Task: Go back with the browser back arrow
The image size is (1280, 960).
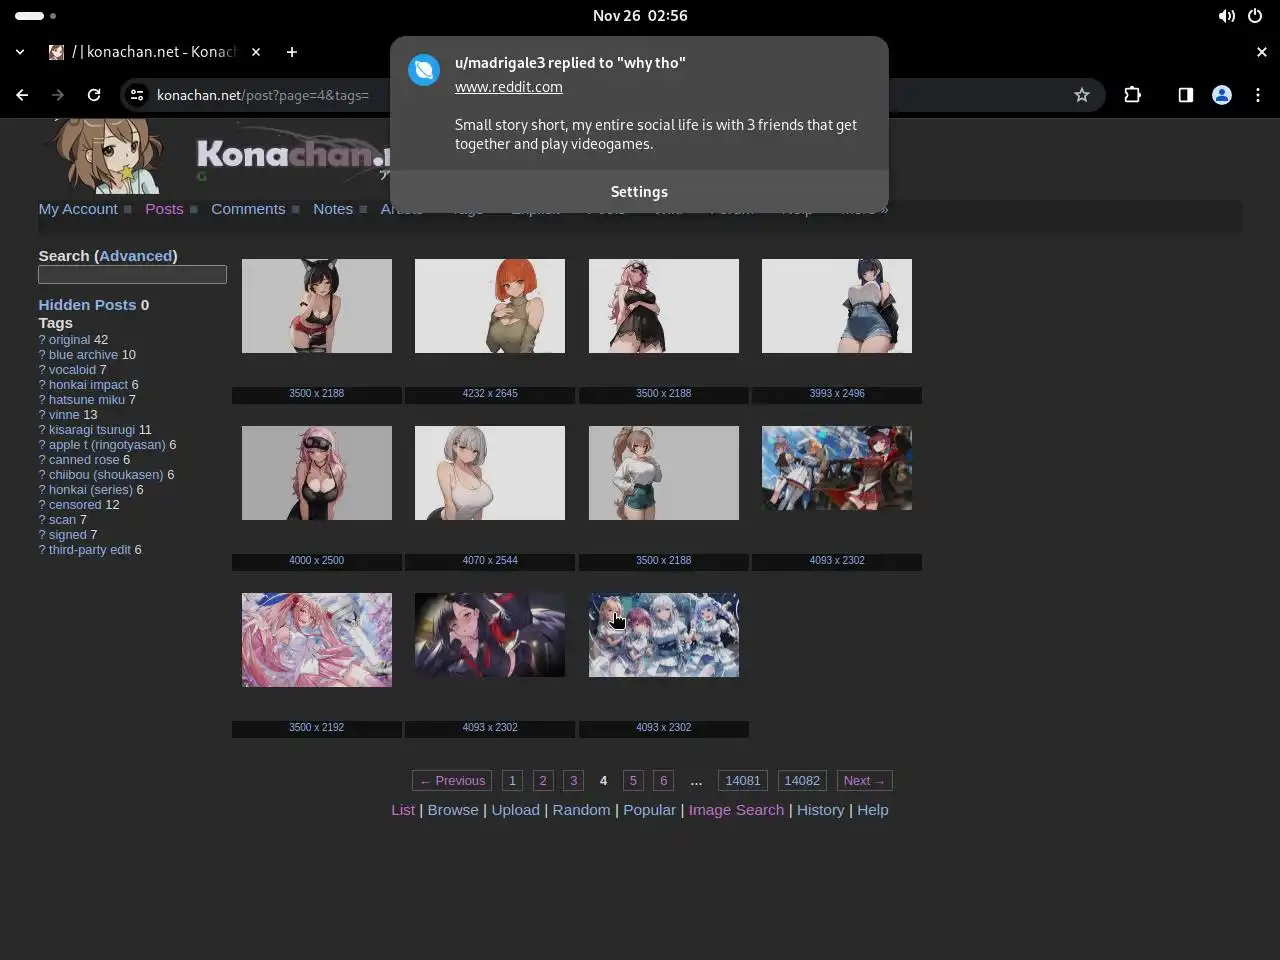Action: 22,95
